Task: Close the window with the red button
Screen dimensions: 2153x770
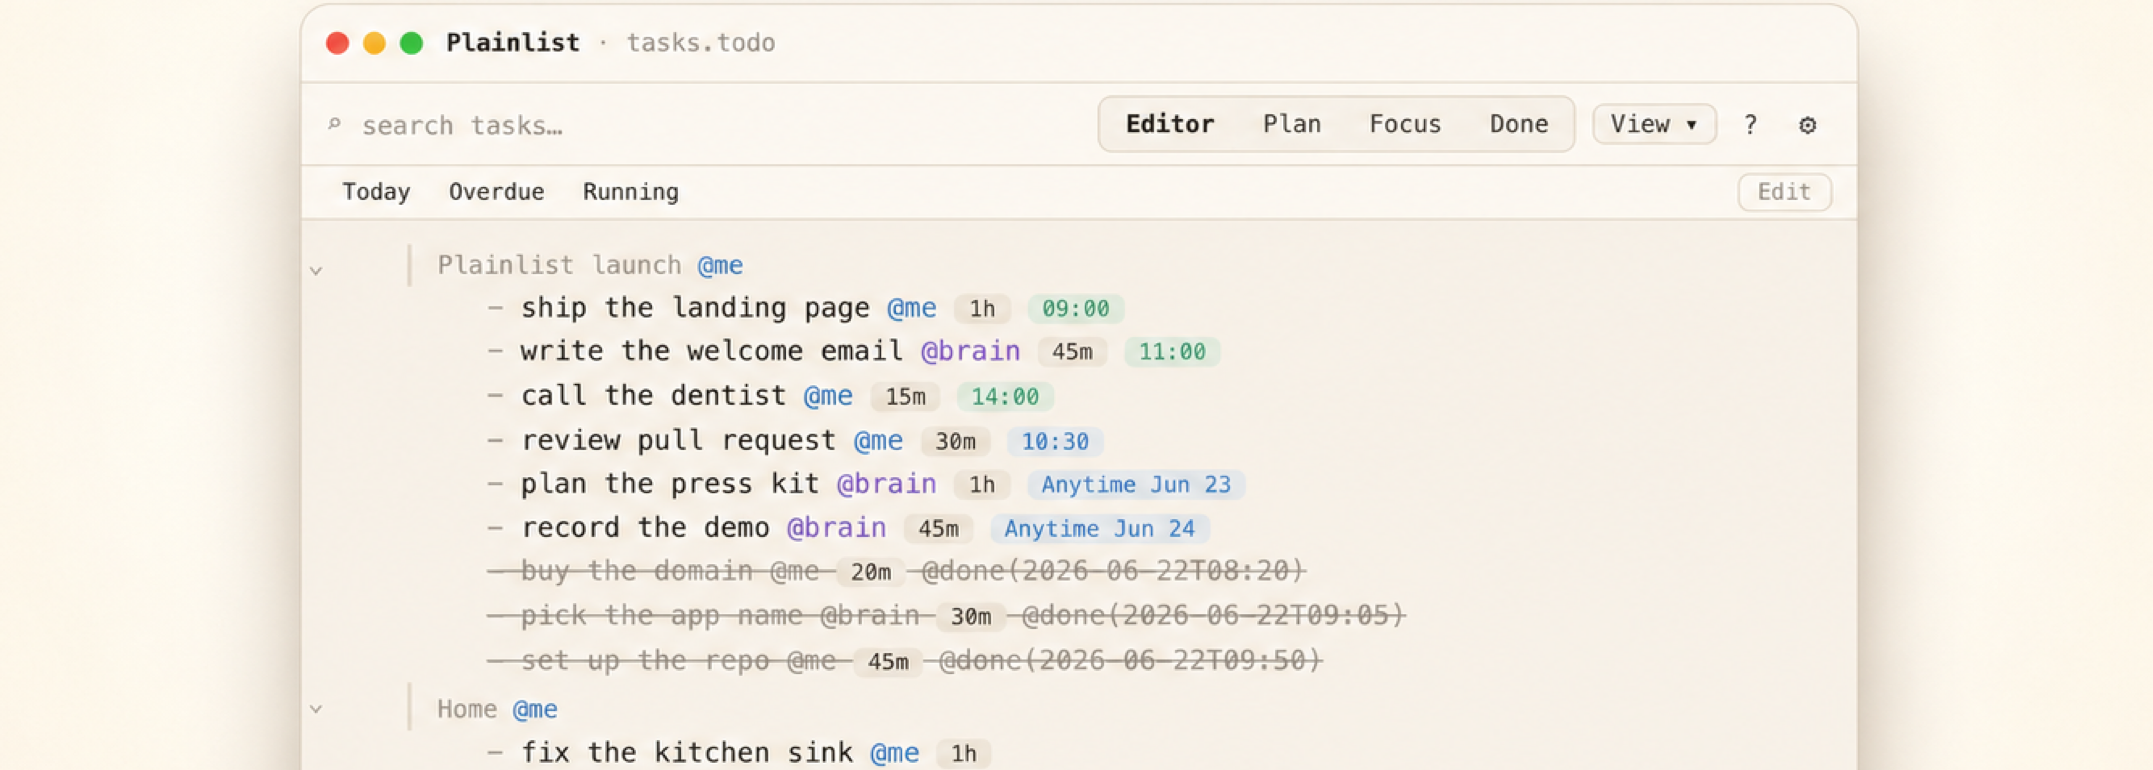Action: pyautogui.click(x=337, y=43)
